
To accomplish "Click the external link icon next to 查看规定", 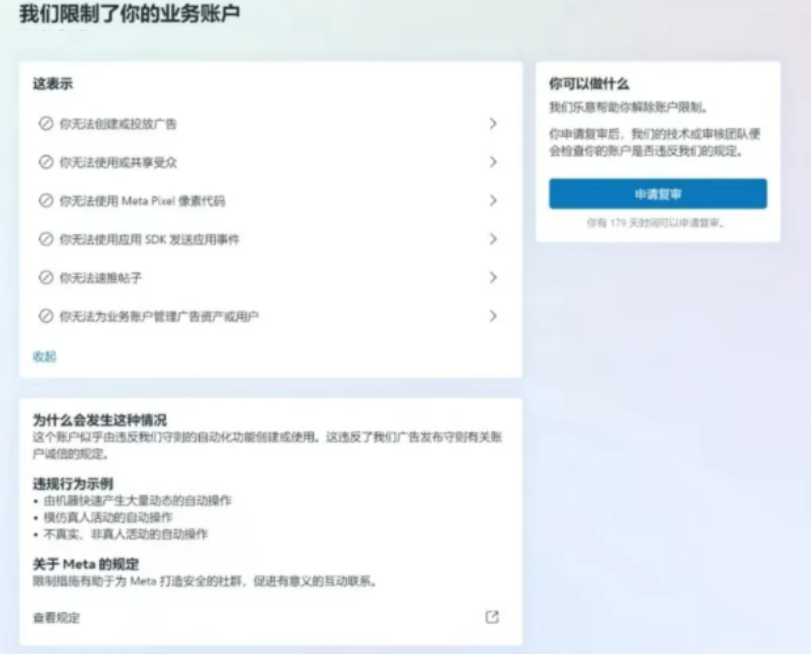I will [x=492, y=617].
